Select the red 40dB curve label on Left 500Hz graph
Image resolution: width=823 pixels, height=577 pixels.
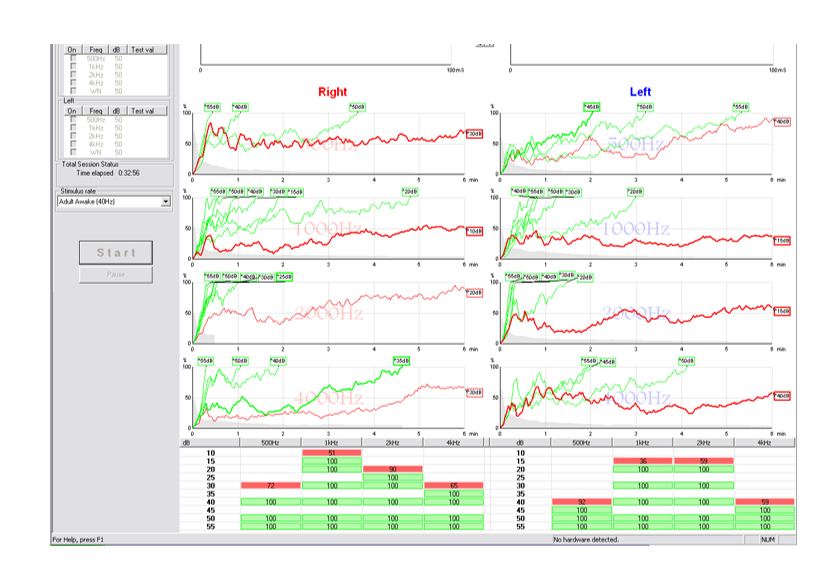pos(782,122)
